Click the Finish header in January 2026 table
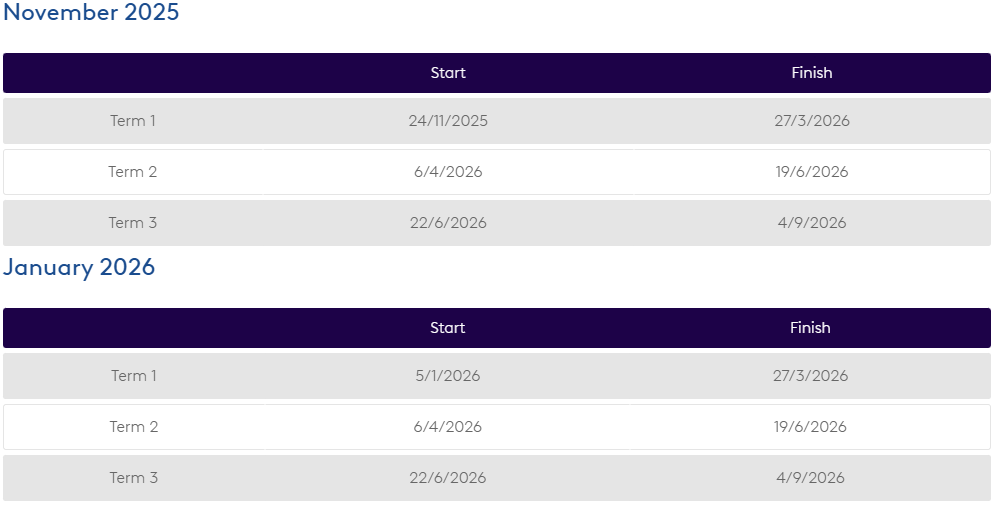The height and width of the screenshot is (506, 995). 810,328
